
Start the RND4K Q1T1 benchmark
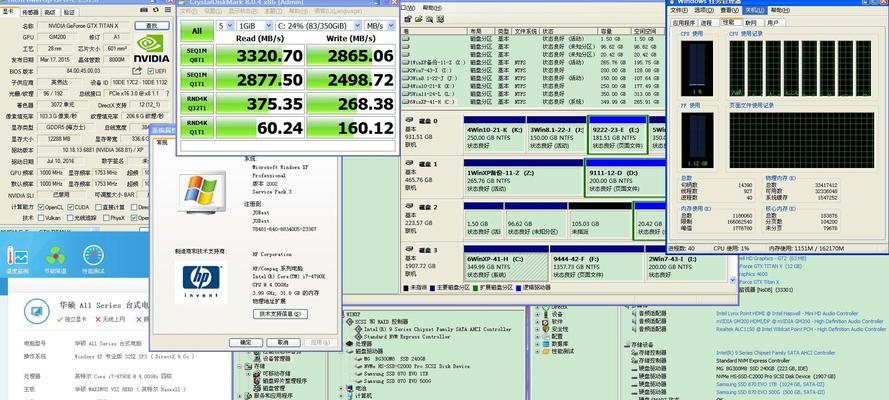point(196,127)
